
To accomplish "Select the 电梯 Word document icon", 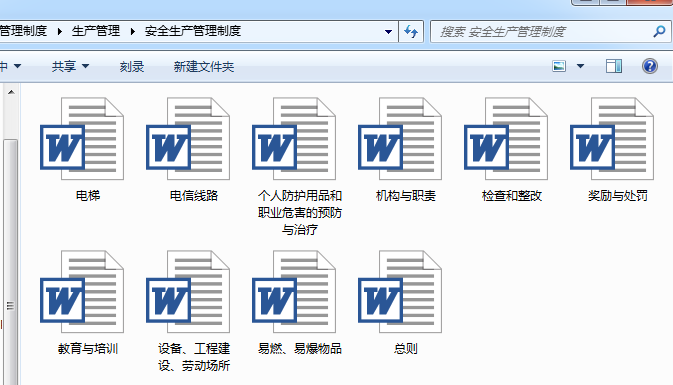I will 82,139.
